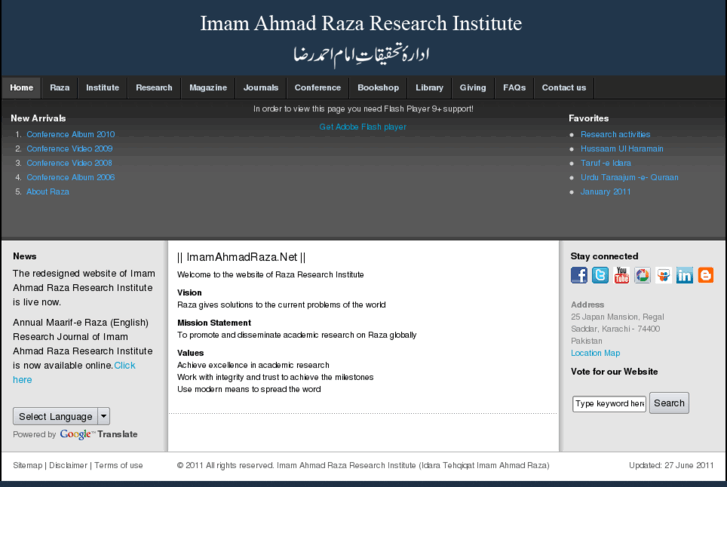
Task: Open Conference Album 2006 link
Action: point(70,177)
